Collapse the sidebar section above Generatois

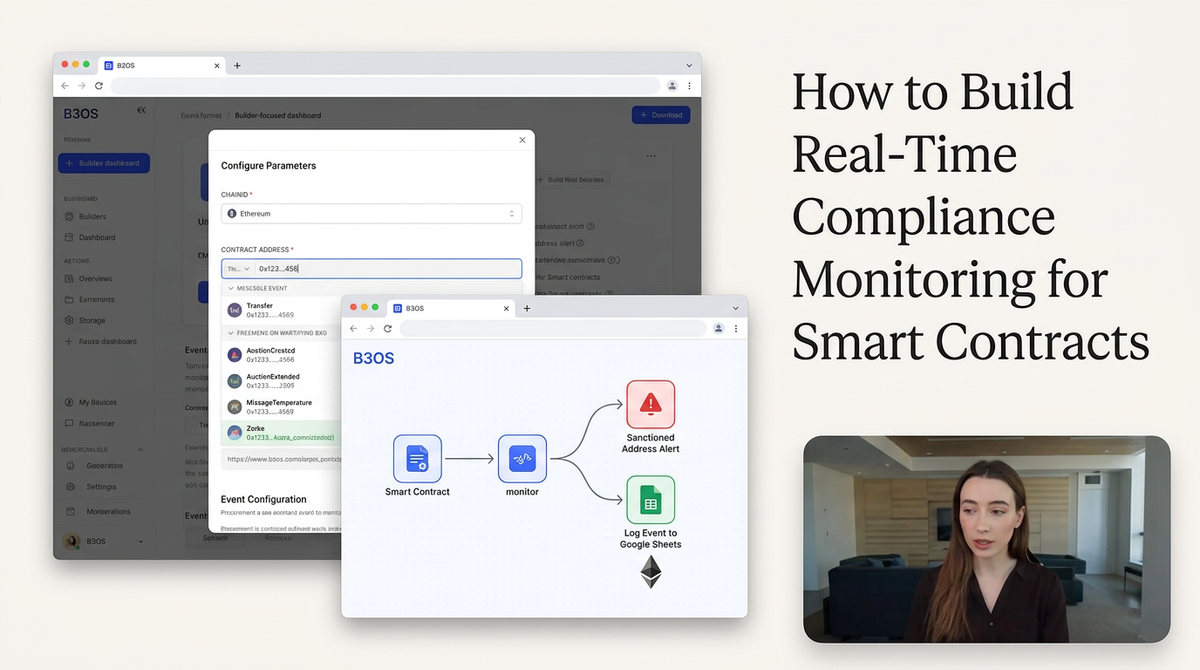(140, 450)
